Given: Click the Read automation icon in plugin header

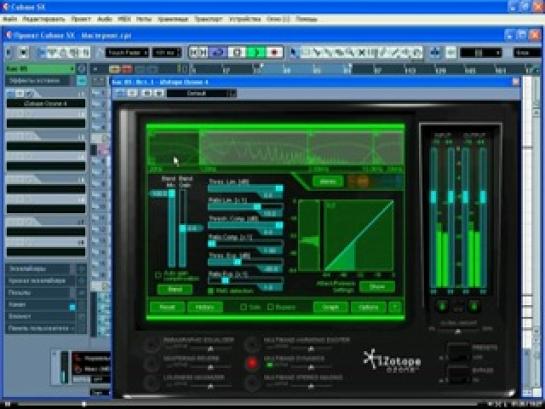Looking at the screenshot, I should [x=147, y=93].
